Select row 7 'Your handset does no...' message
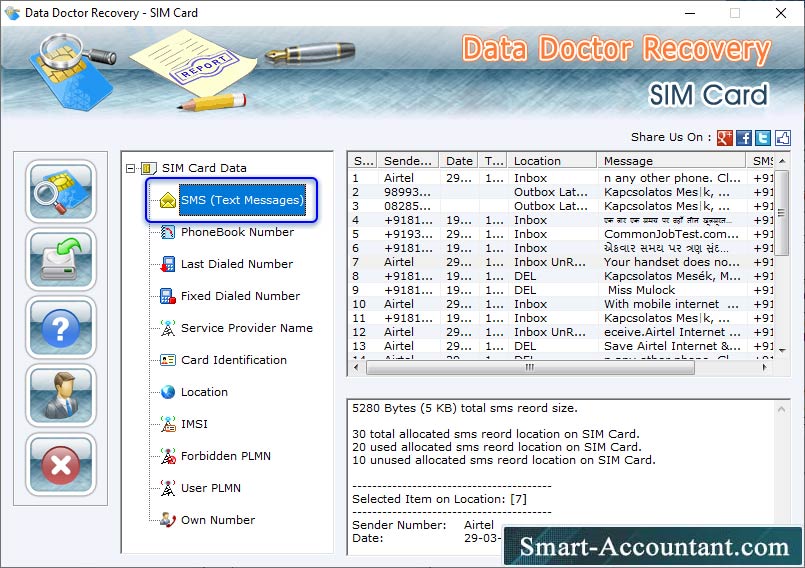Viewport: 805px width, 568px height. pyautogui.click(x=561, y=262)
